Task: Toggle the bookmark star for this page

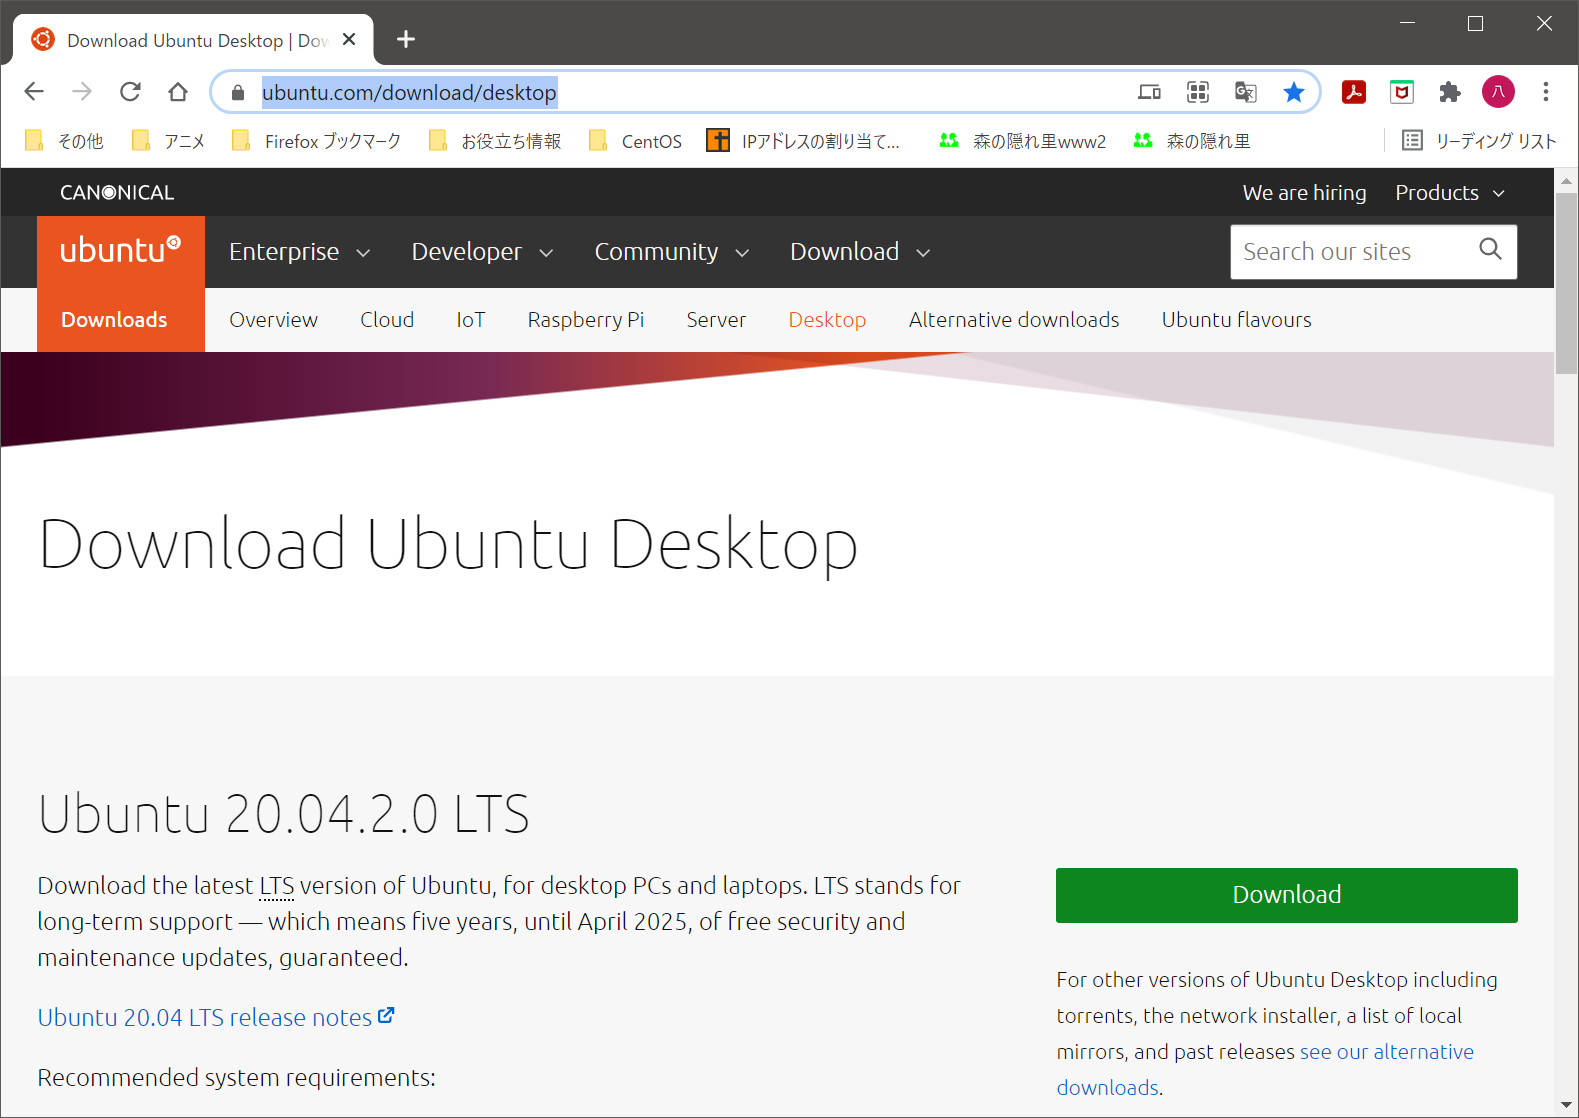Action: [1294, 93]
